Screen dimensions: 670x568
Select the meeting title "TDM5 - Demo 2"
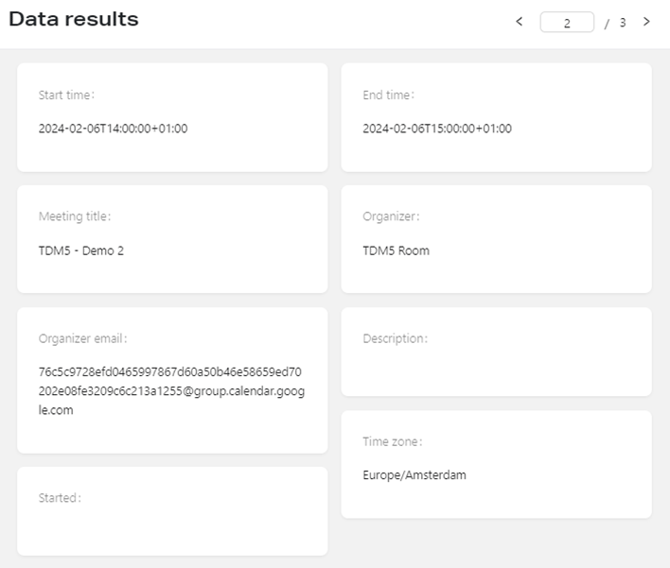click(x=81, y=250)
